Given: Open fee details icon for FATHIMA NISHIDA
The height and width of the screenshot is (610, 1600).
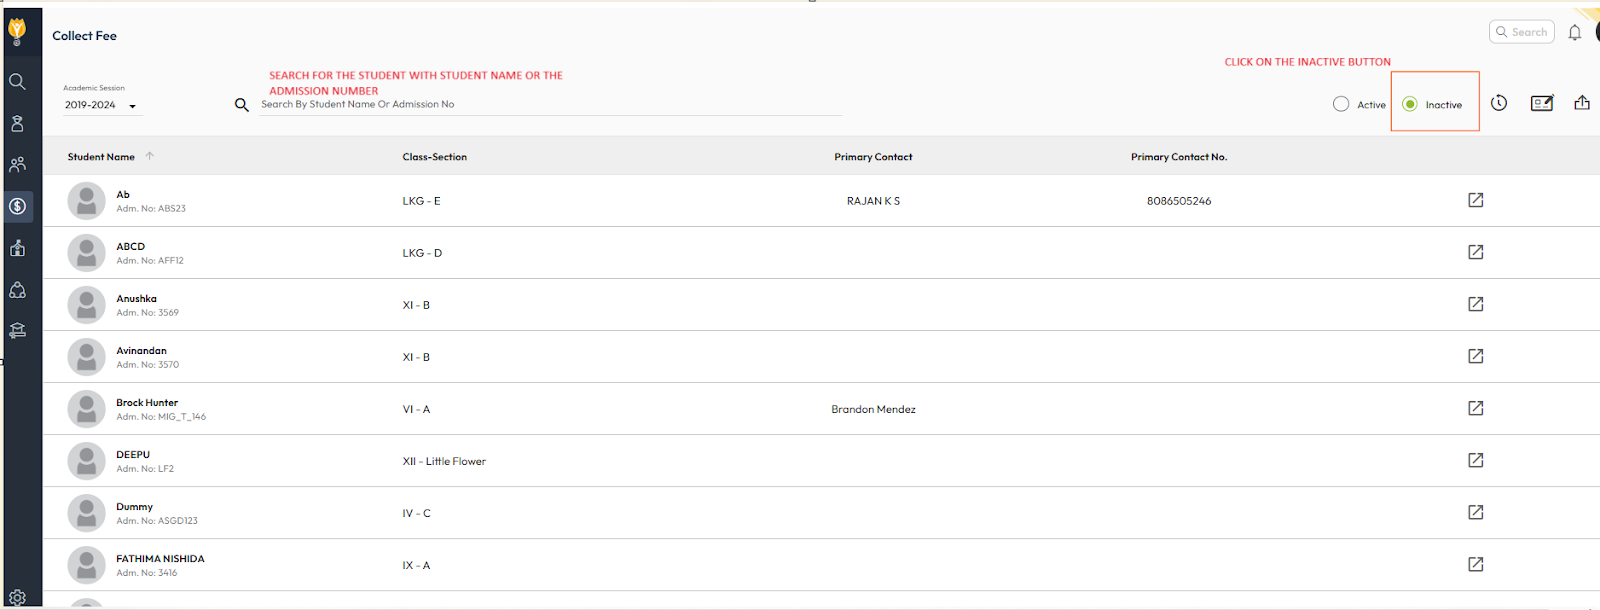Looking at the screenshot, I should (1475, 564).
